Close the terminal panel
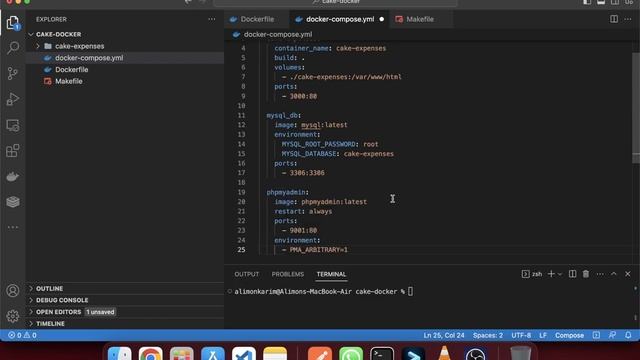This screenshot has height=360, width=640. [x=628, y=274]
